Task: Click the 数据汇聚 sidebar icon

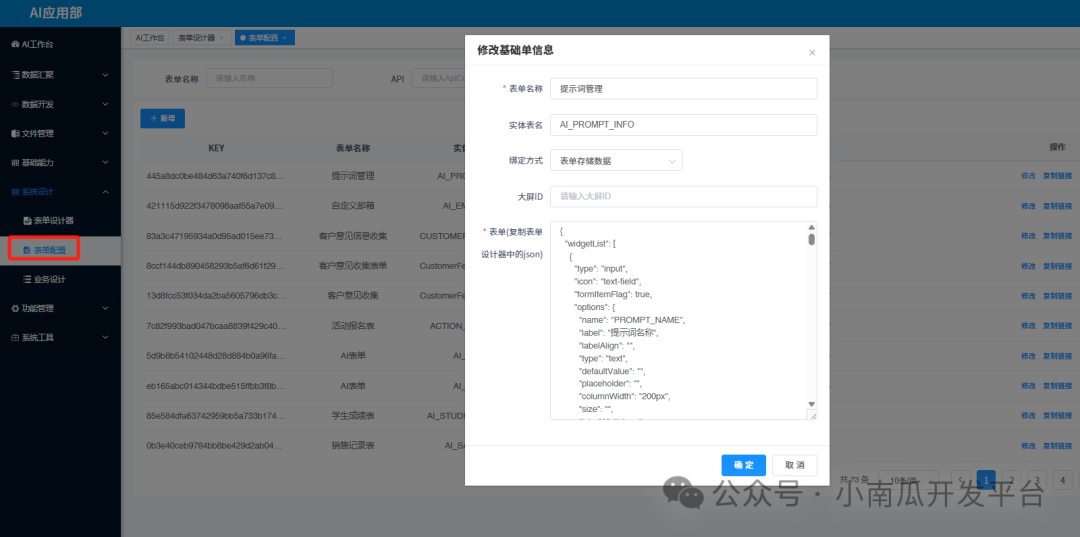Action: click(15, 74)
